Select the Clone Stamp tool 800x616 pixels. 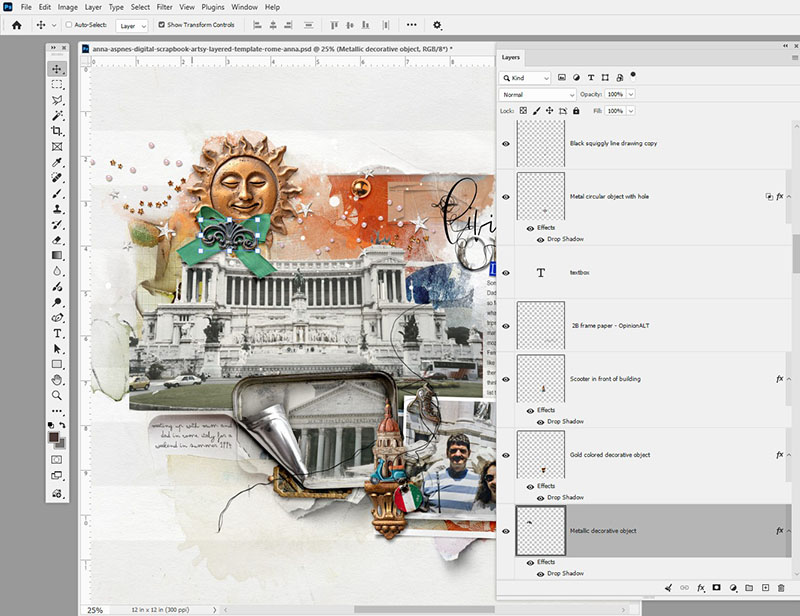(57, 209)
